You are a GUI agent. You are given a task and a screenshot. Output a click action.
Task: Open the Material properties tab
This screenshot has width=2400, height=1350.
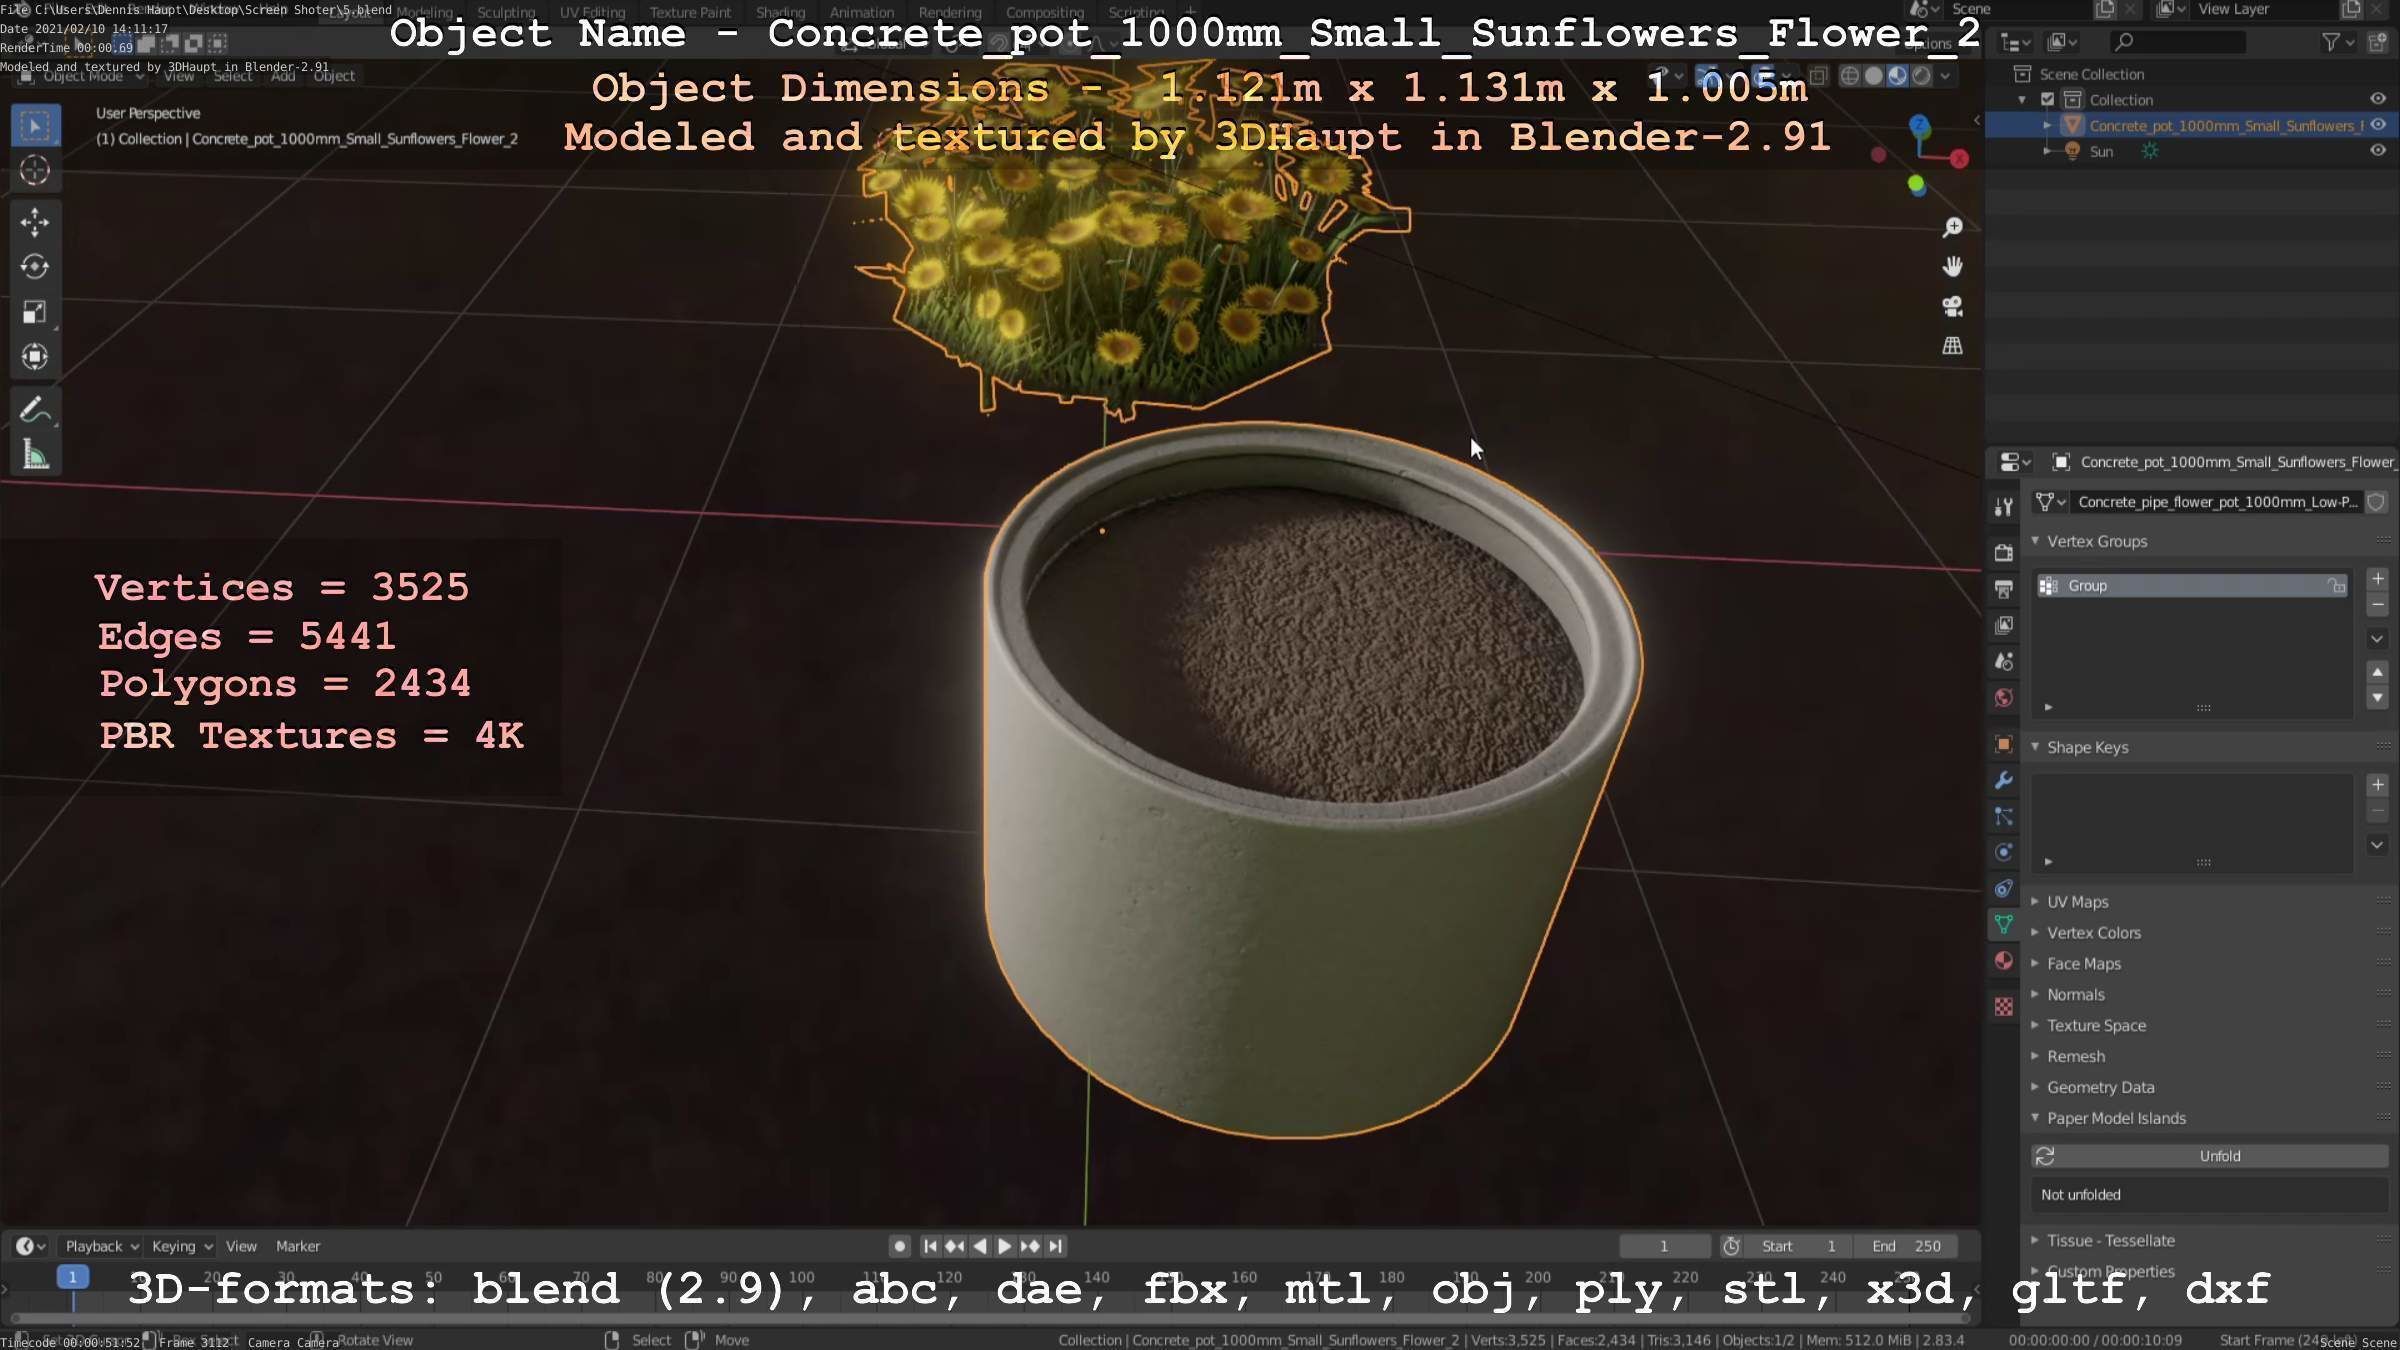pos(2003,961)
